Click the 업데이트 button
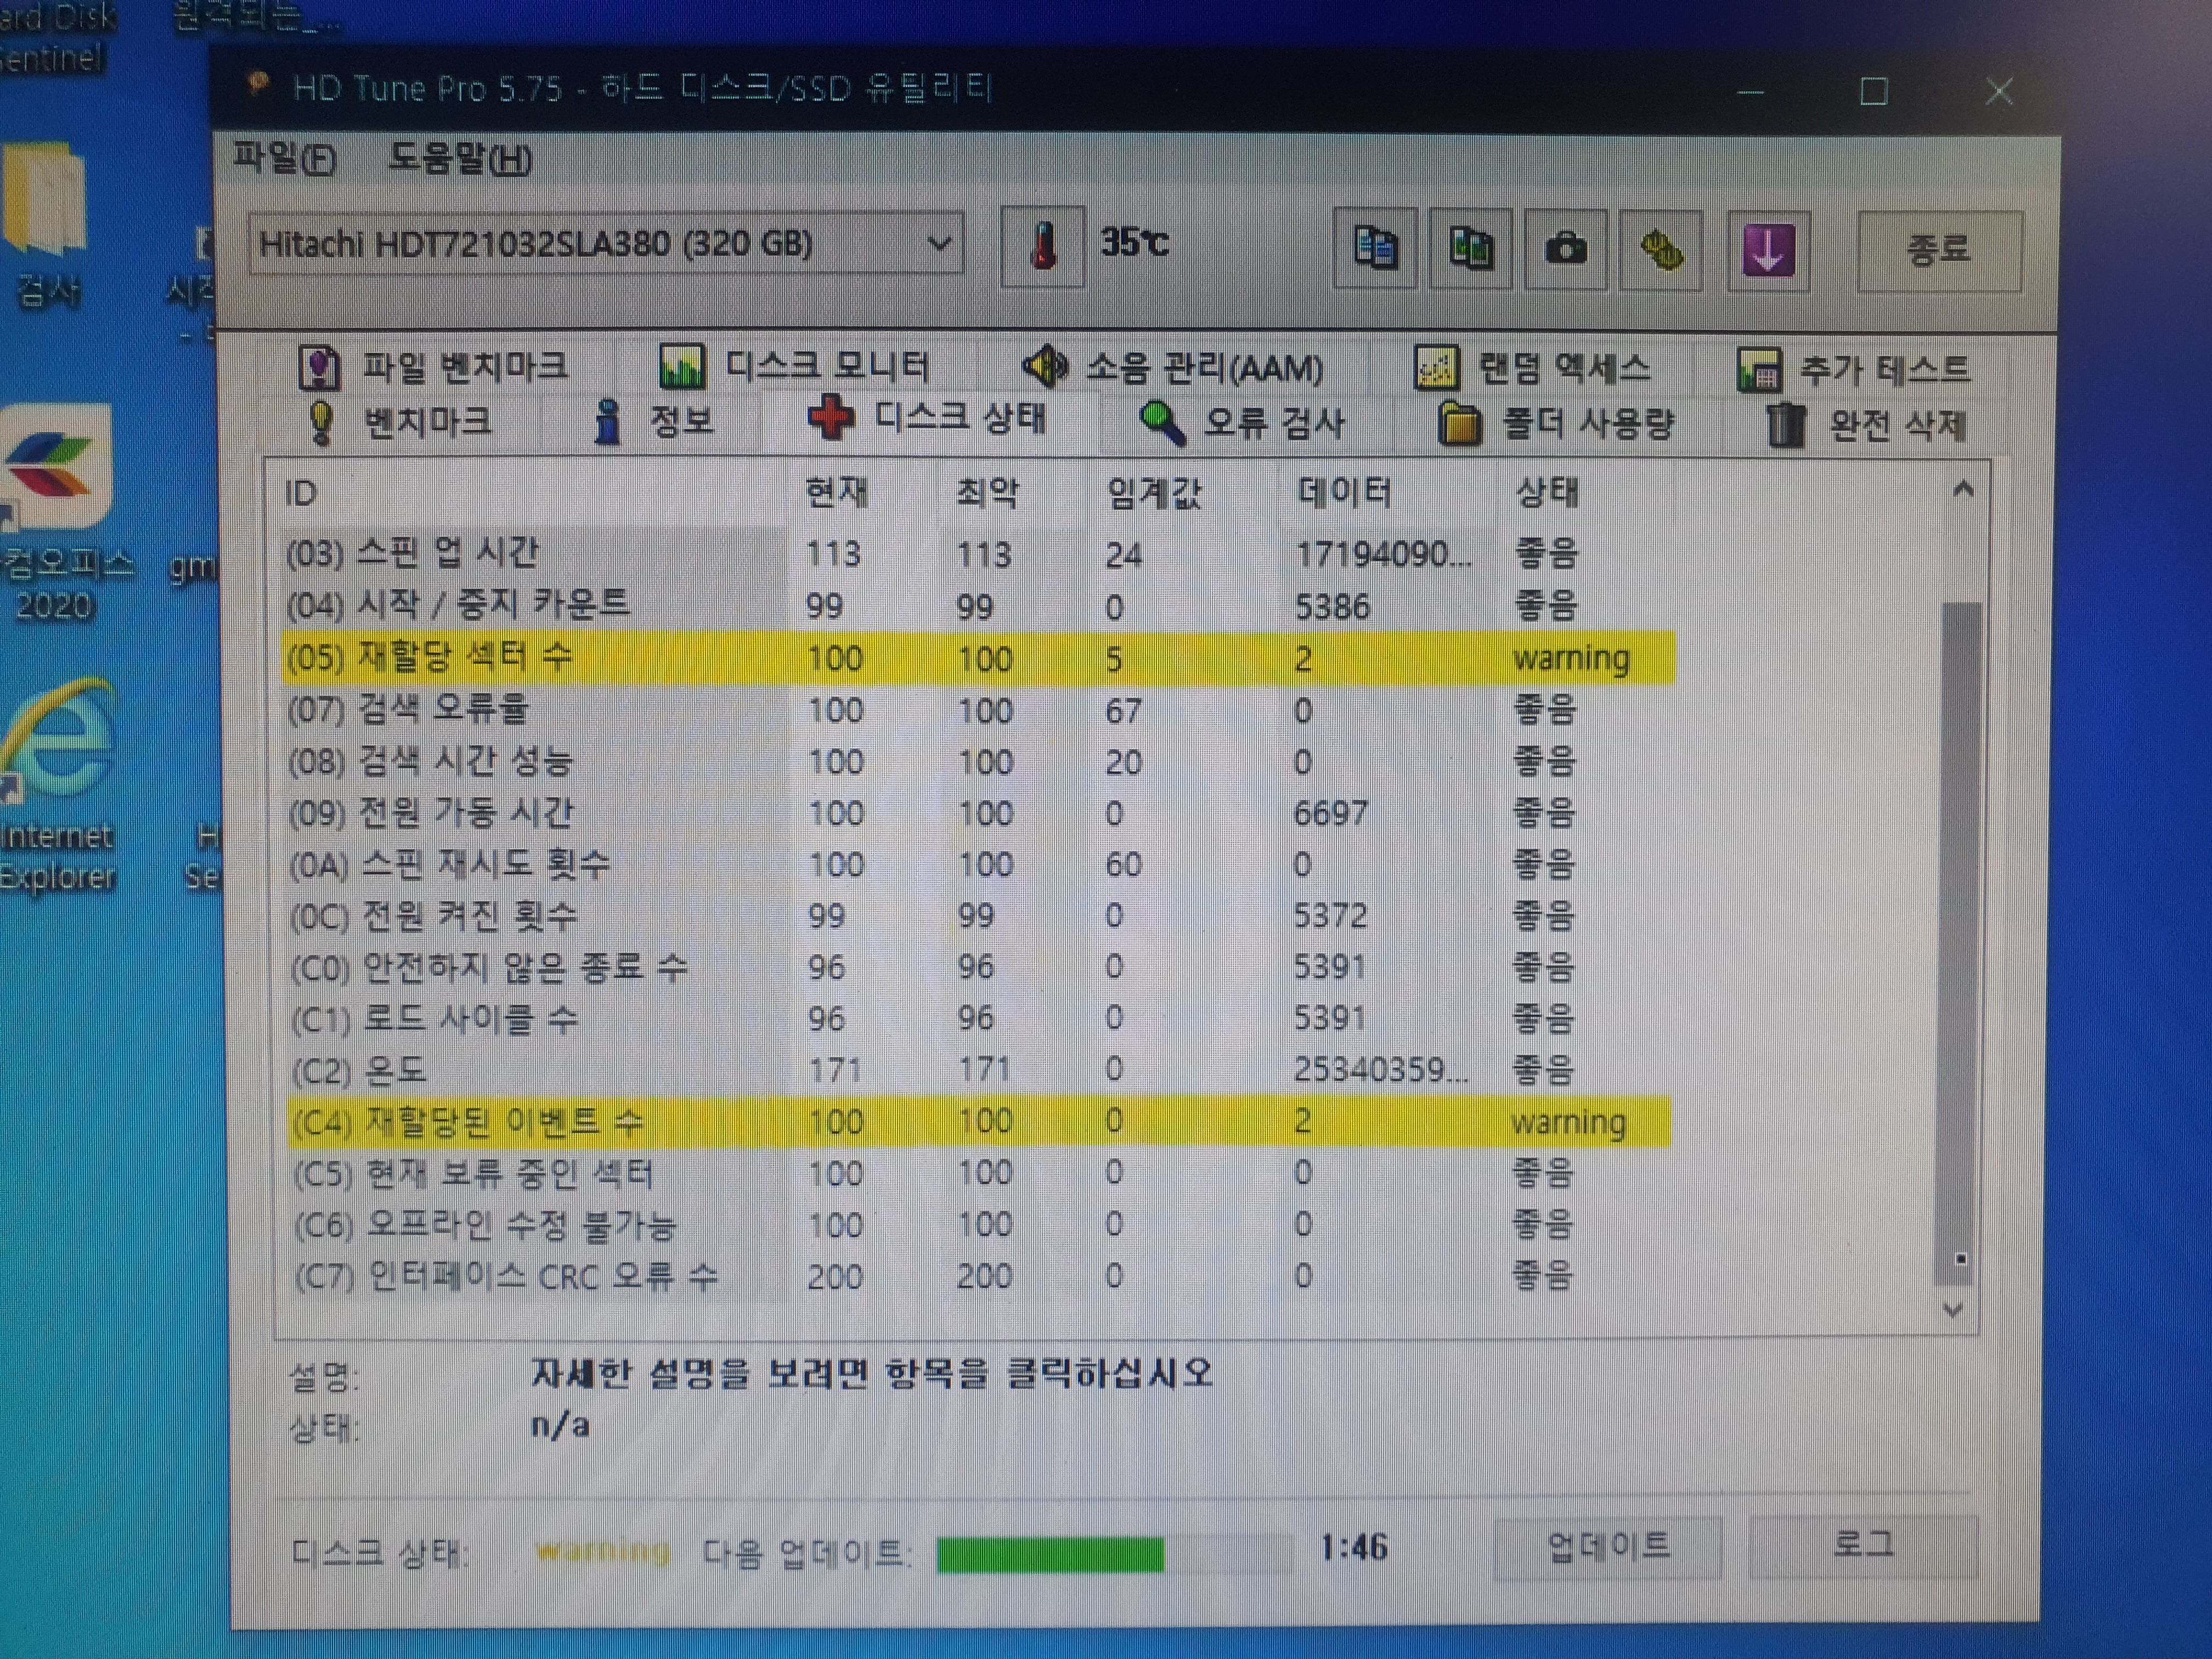2212x1659 pixels. 1607,1547
